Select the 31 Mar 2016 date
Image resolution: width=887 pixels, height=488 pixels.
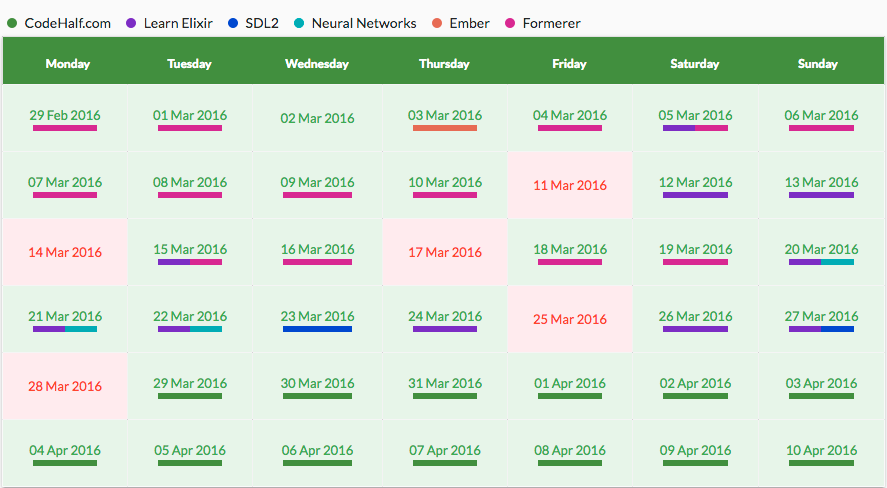445,383
